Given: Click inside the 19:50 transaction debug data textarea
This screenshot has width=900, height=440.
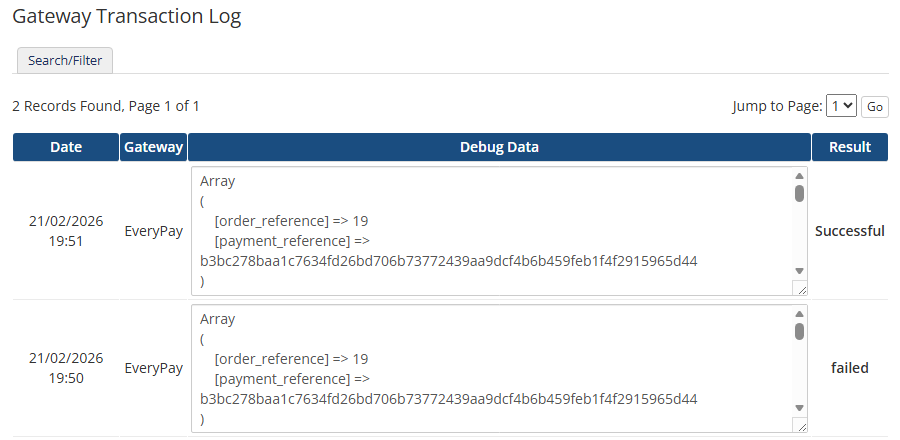Looking at the screenshot, I should (x=490, y=368).
